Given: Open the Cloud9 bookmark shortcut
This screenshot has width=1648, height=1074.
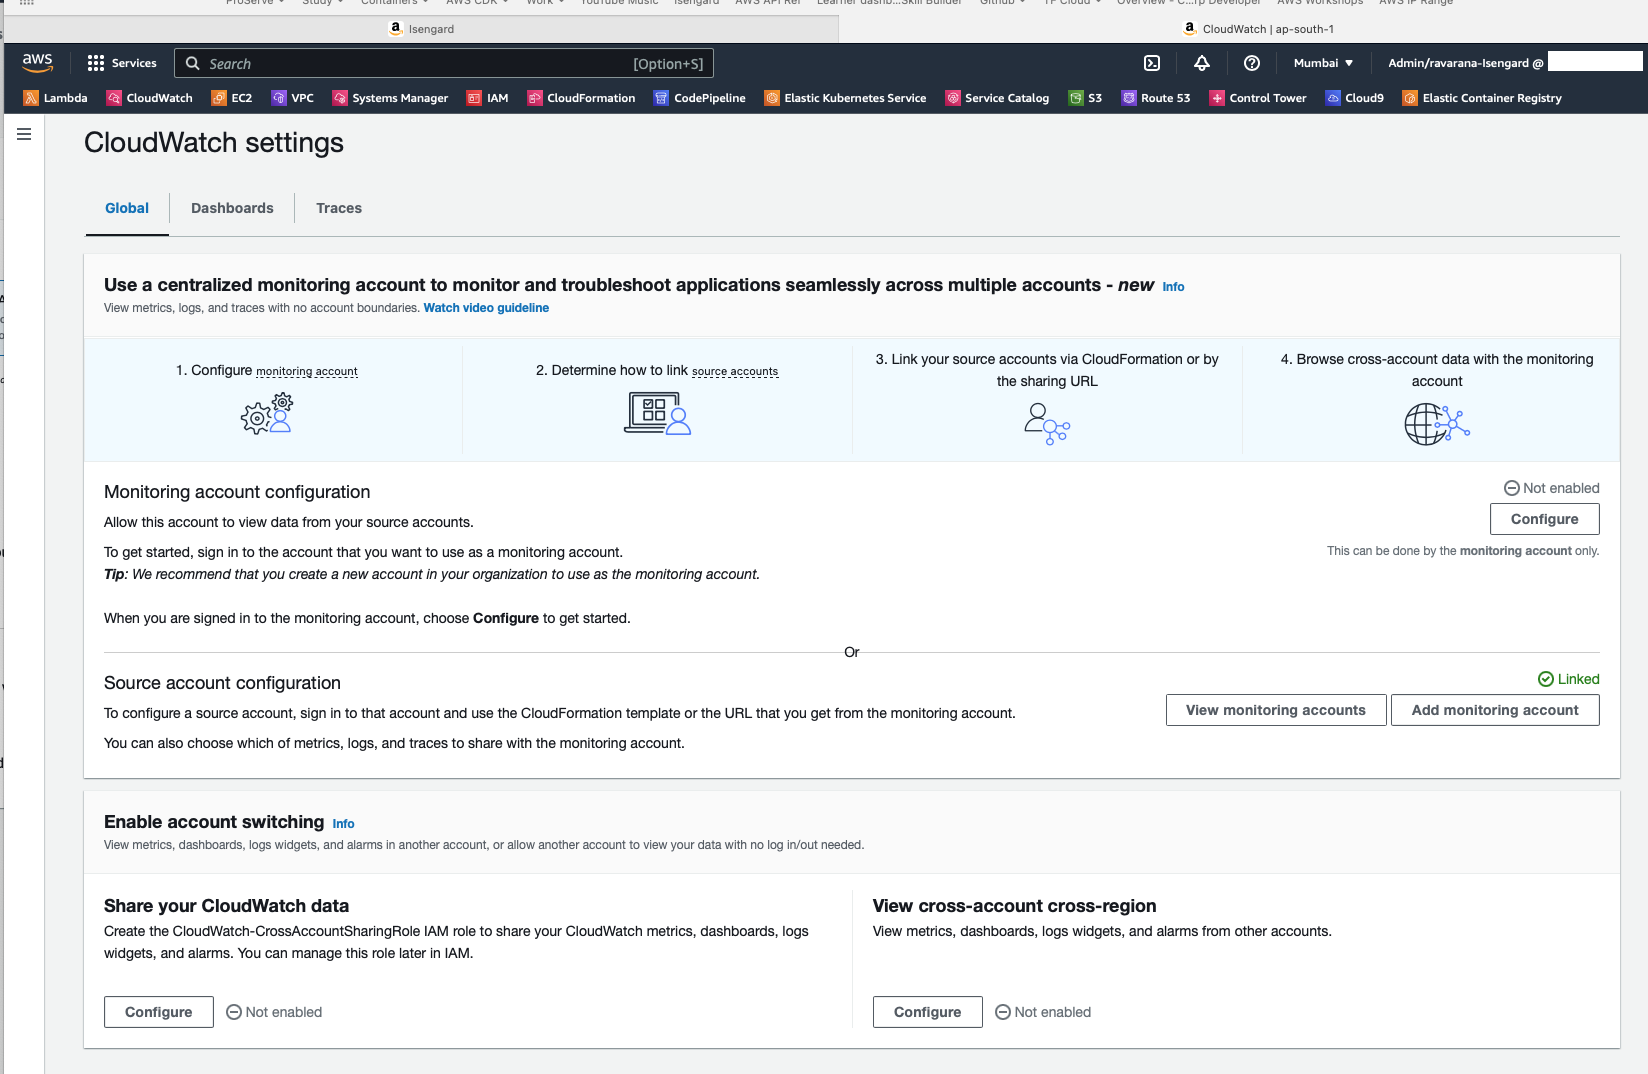Looking at the screenshot, I should coord(1355,98).
